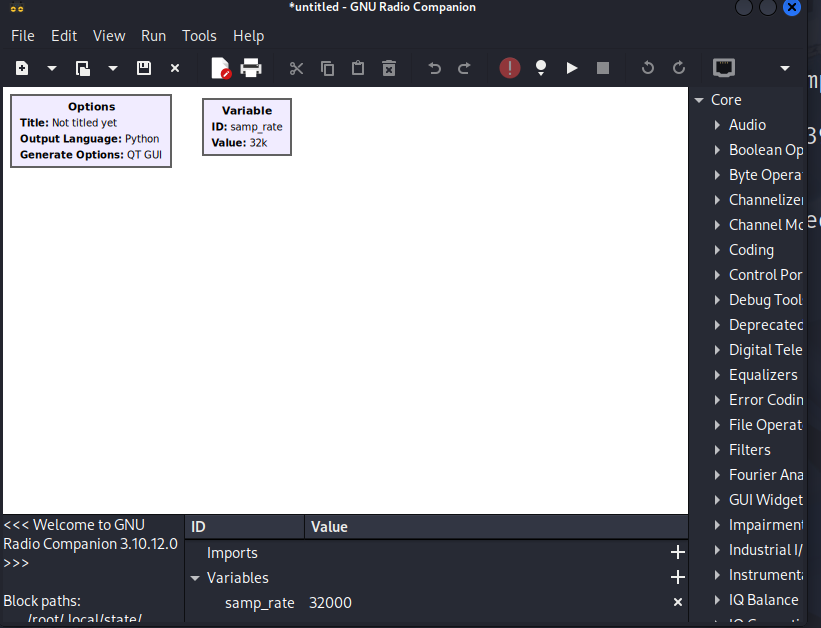
Task: Collapse the Core block category
Action: click(699, 100)
